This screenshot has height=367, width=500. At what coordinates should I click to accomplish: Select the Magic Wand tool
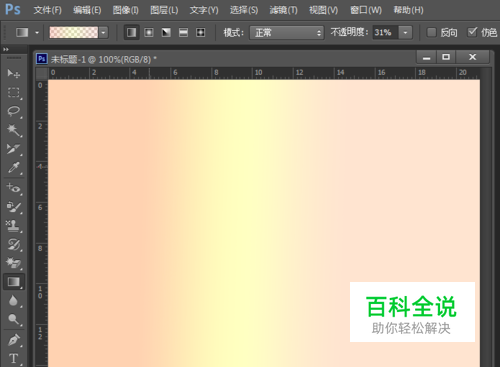coord(14,130)
